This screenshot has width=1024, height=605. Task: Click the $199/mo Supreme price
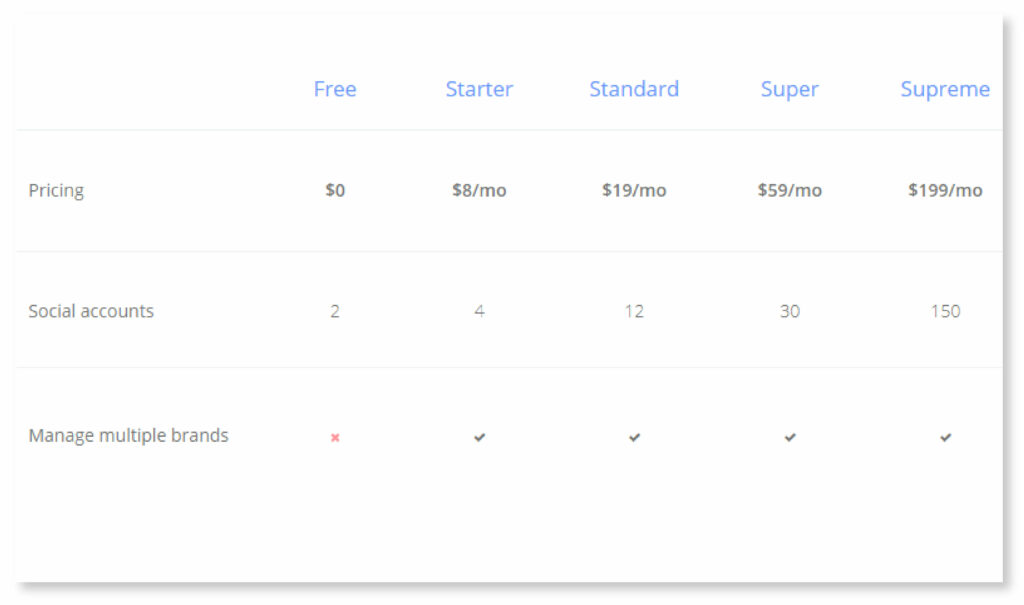(945, 190)
